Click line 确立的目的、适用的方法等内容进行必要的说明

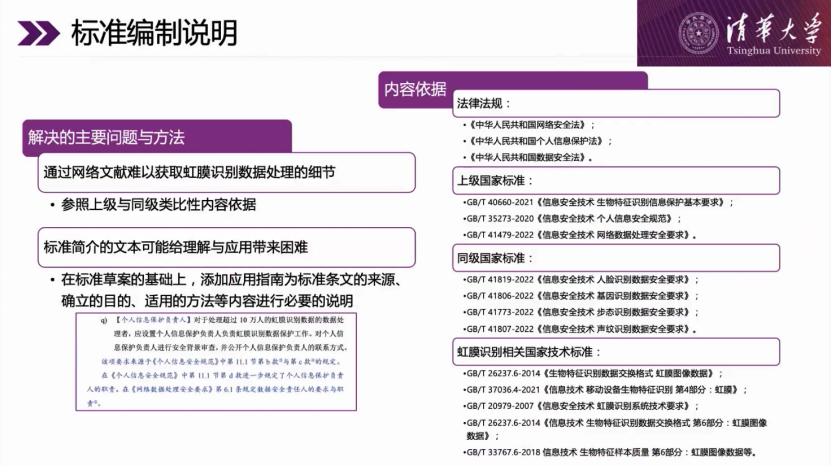[207, 301]
